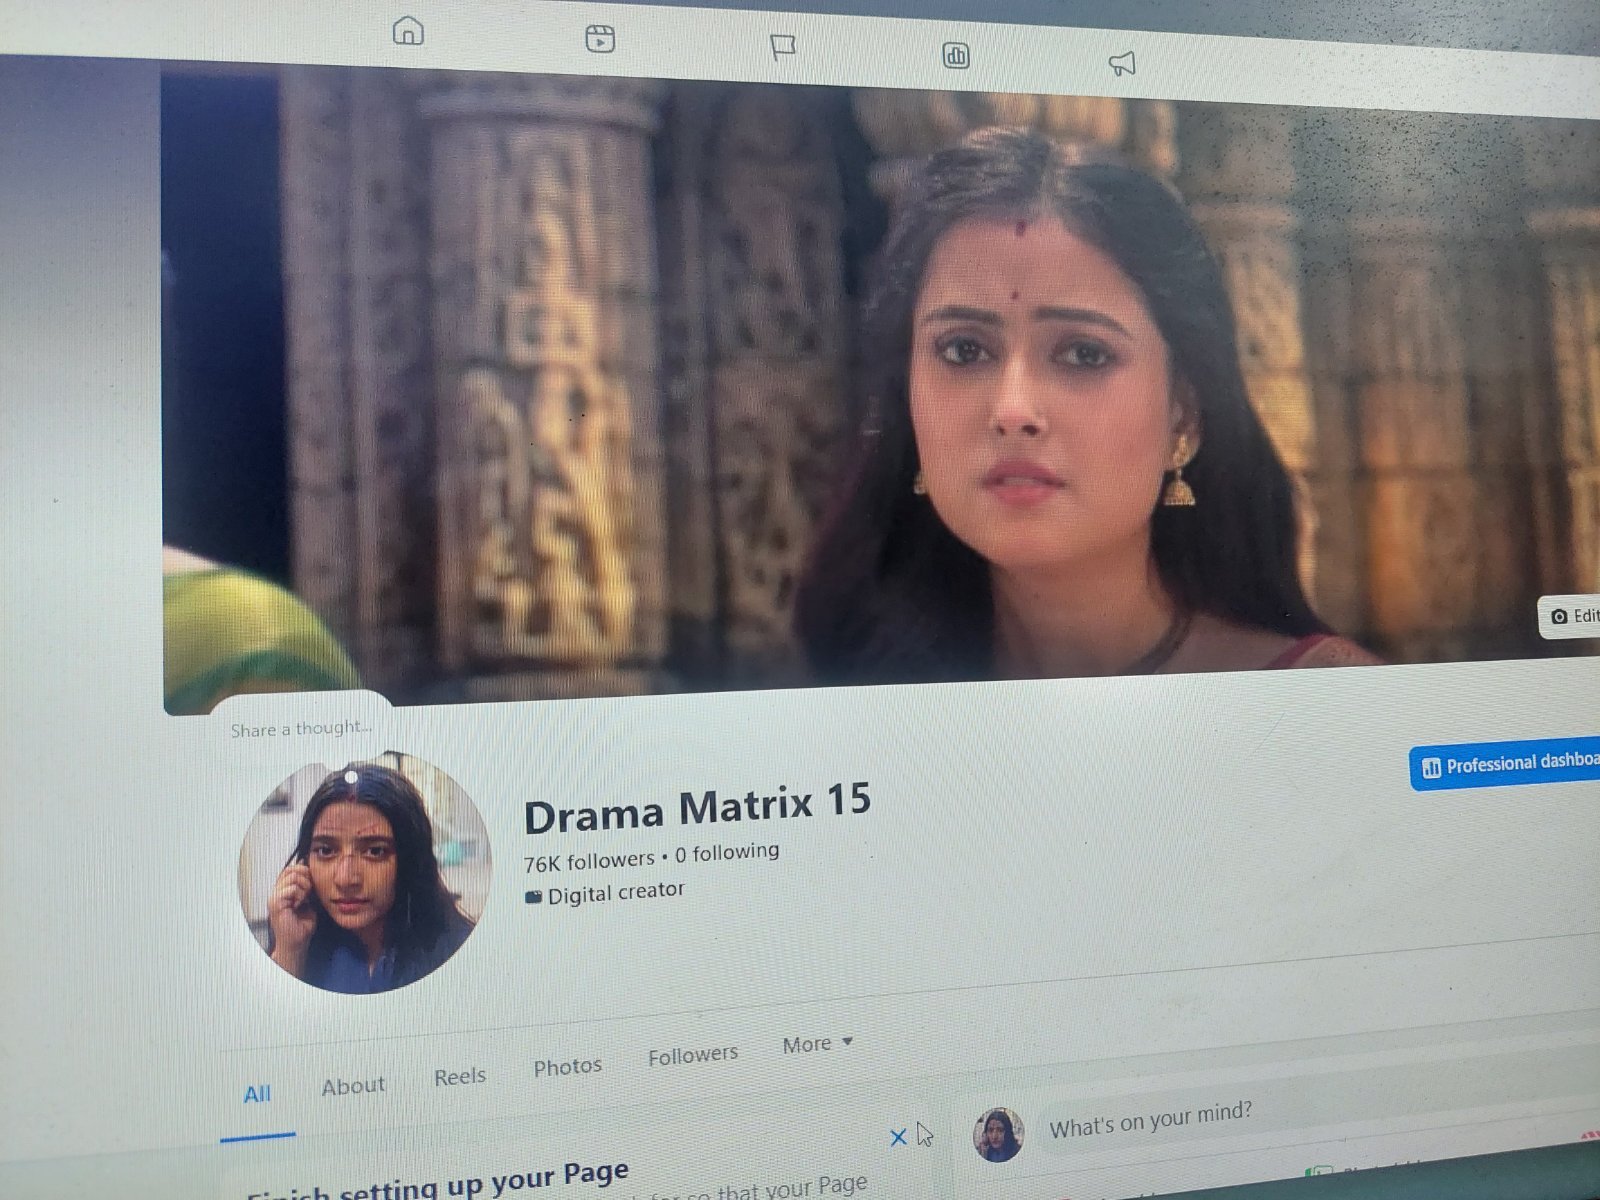Expand the More dropdown
This screenshot has height=1200, width=1600.
point(817,1044)
